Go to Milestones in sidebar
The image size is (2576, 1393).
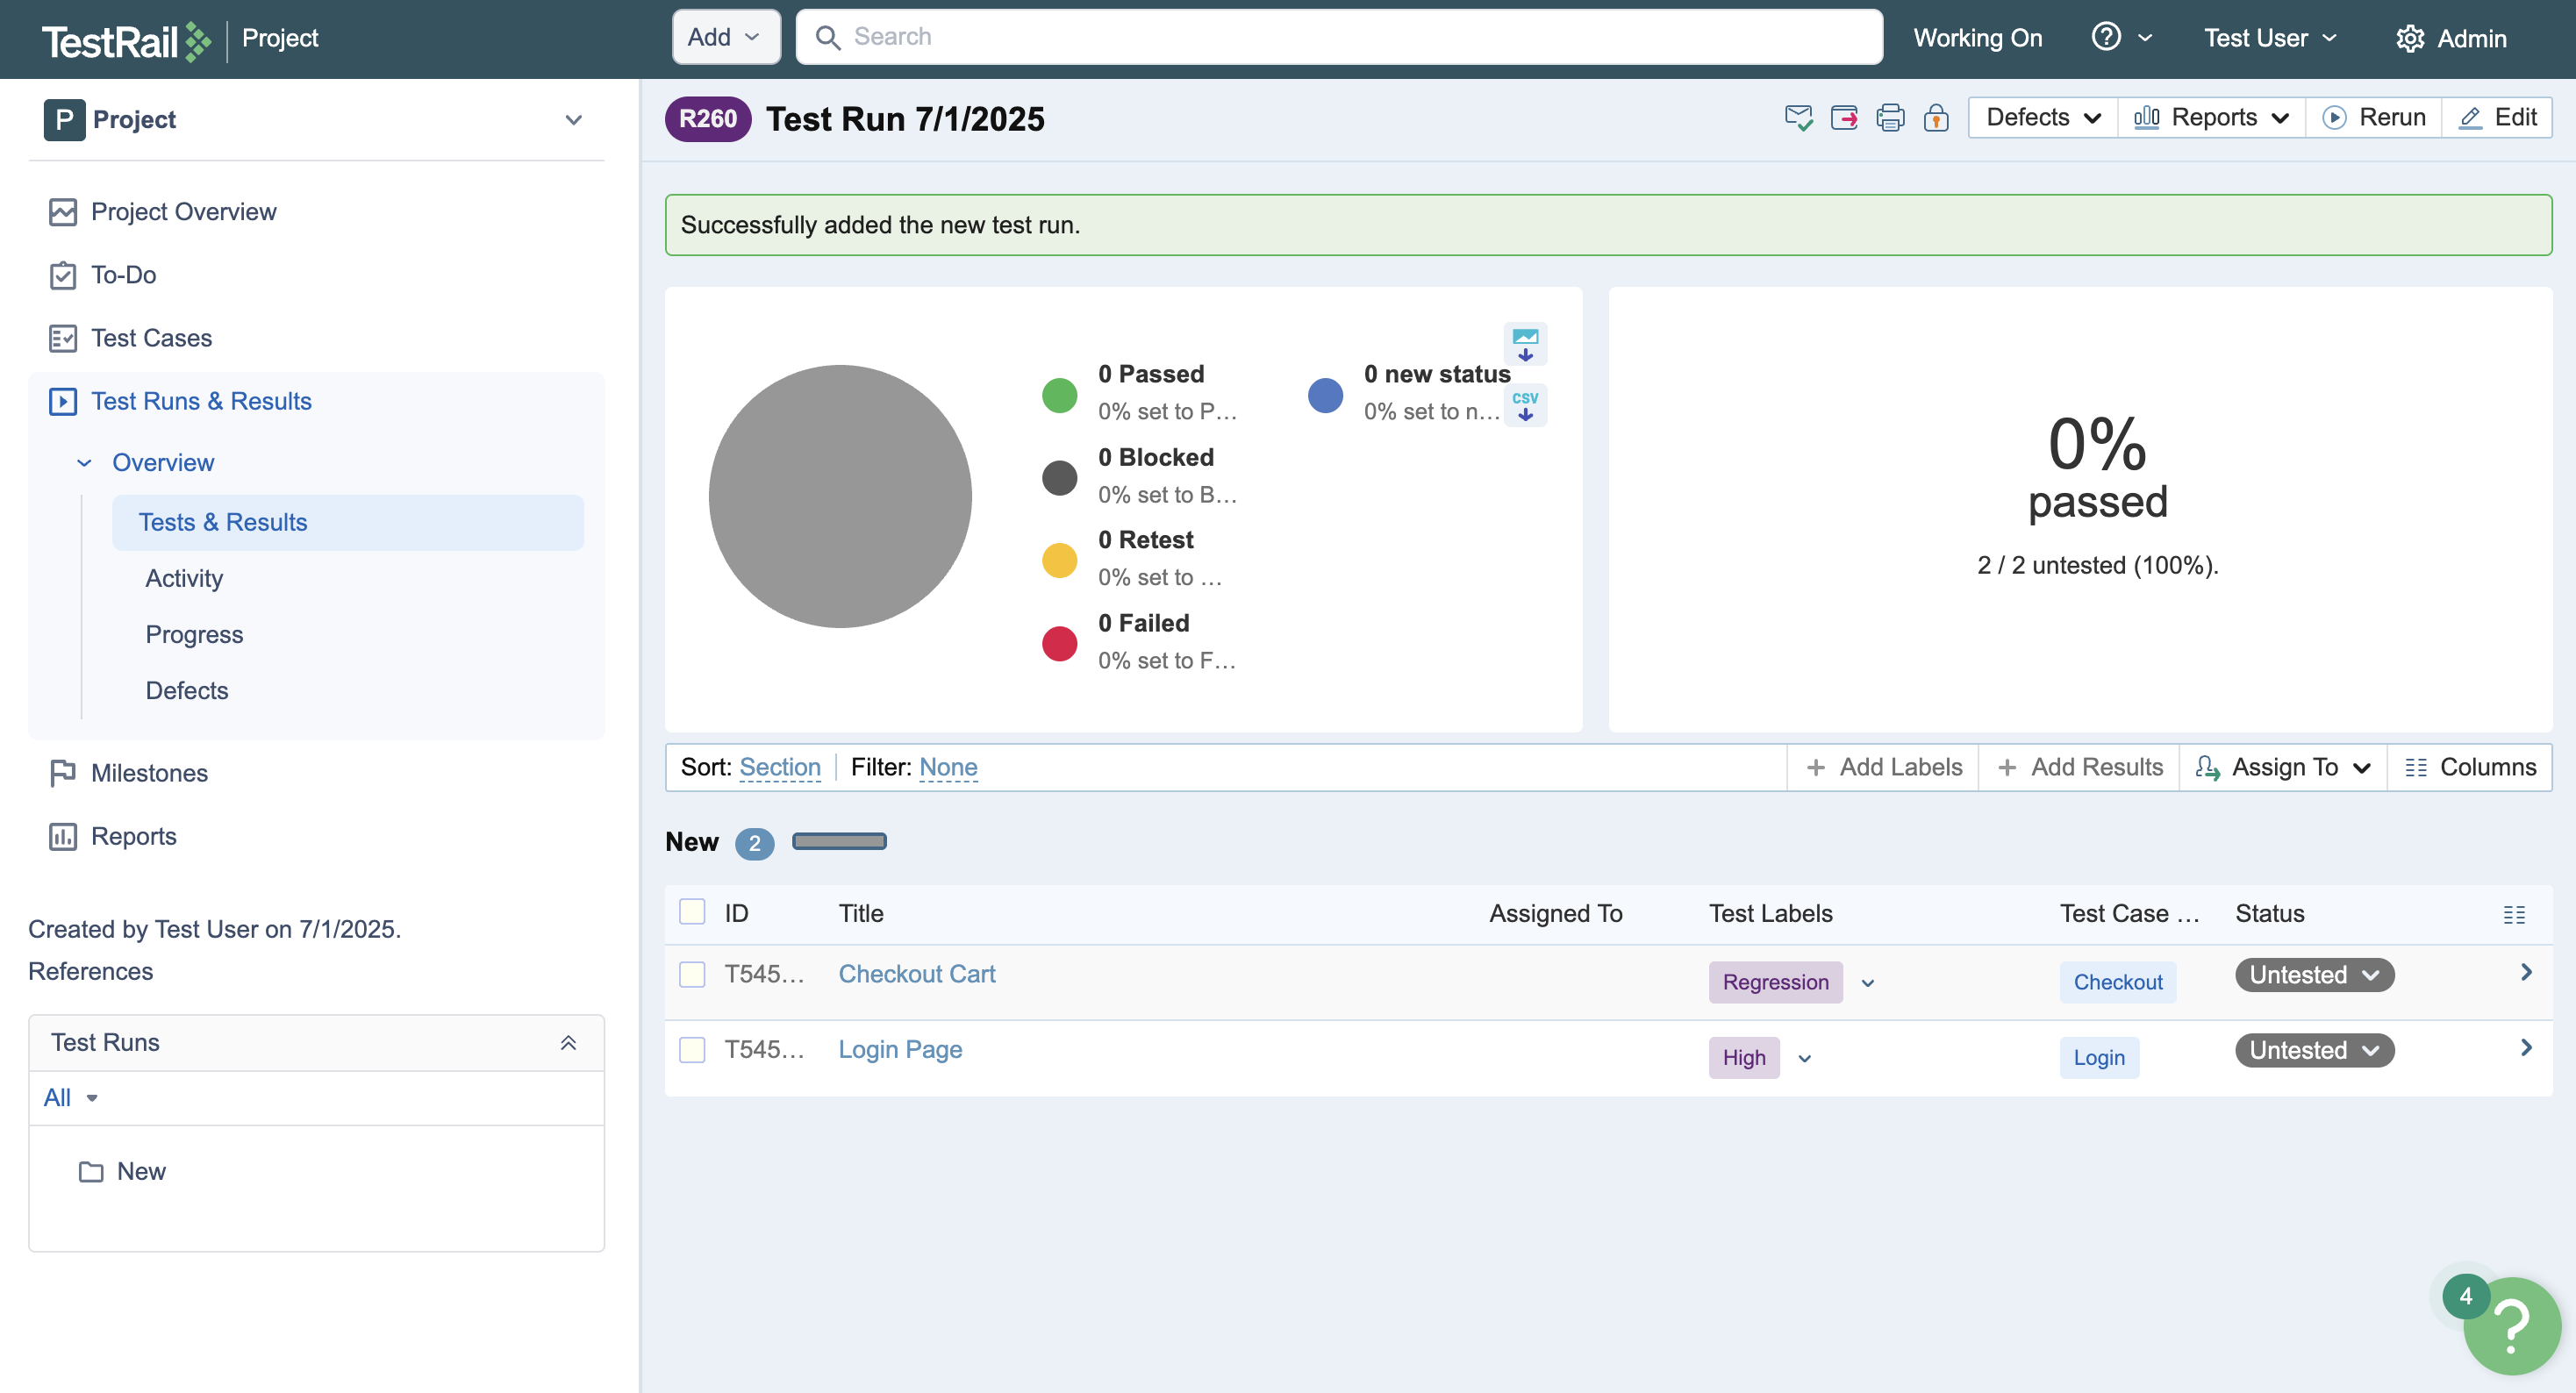149,773
